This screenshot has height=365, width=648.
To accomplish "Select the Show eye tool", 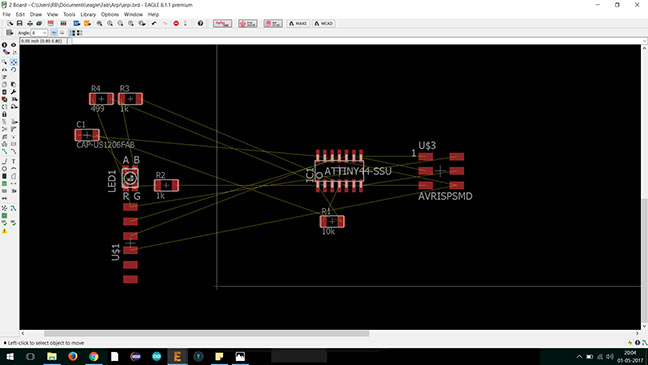I will point(14,45).
